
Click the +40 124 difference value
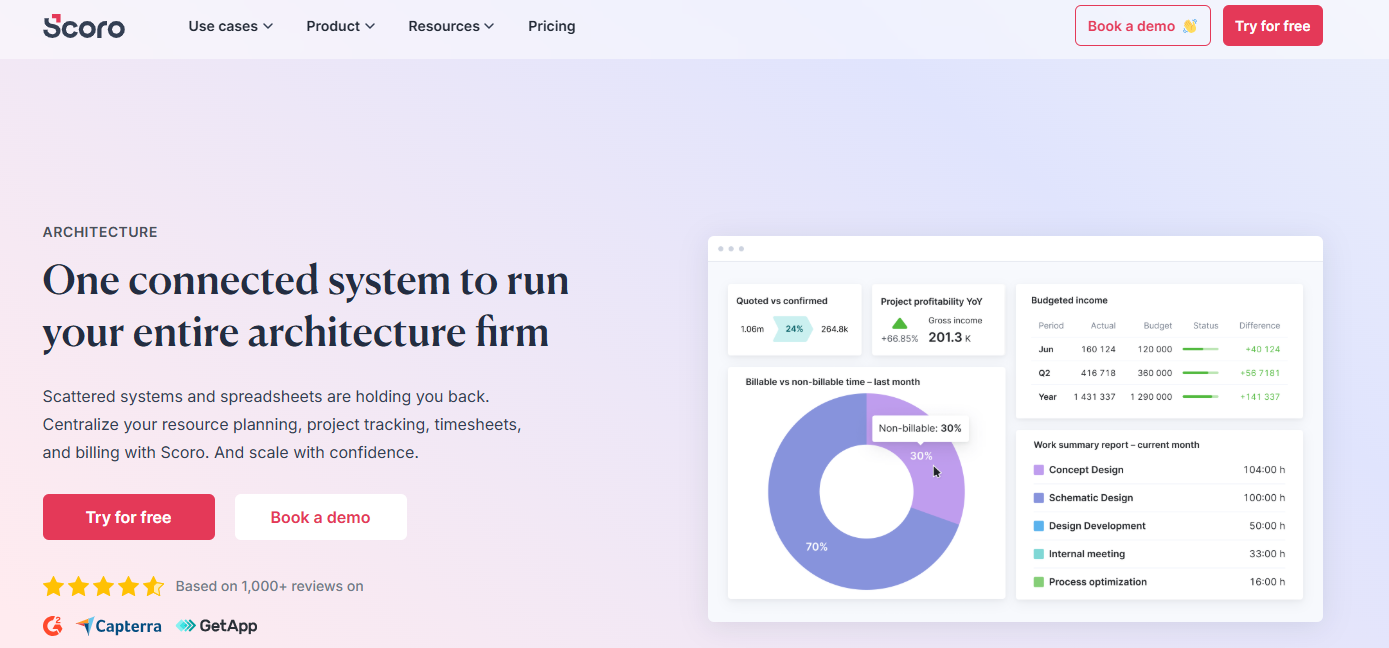[x=1262, y=349]
